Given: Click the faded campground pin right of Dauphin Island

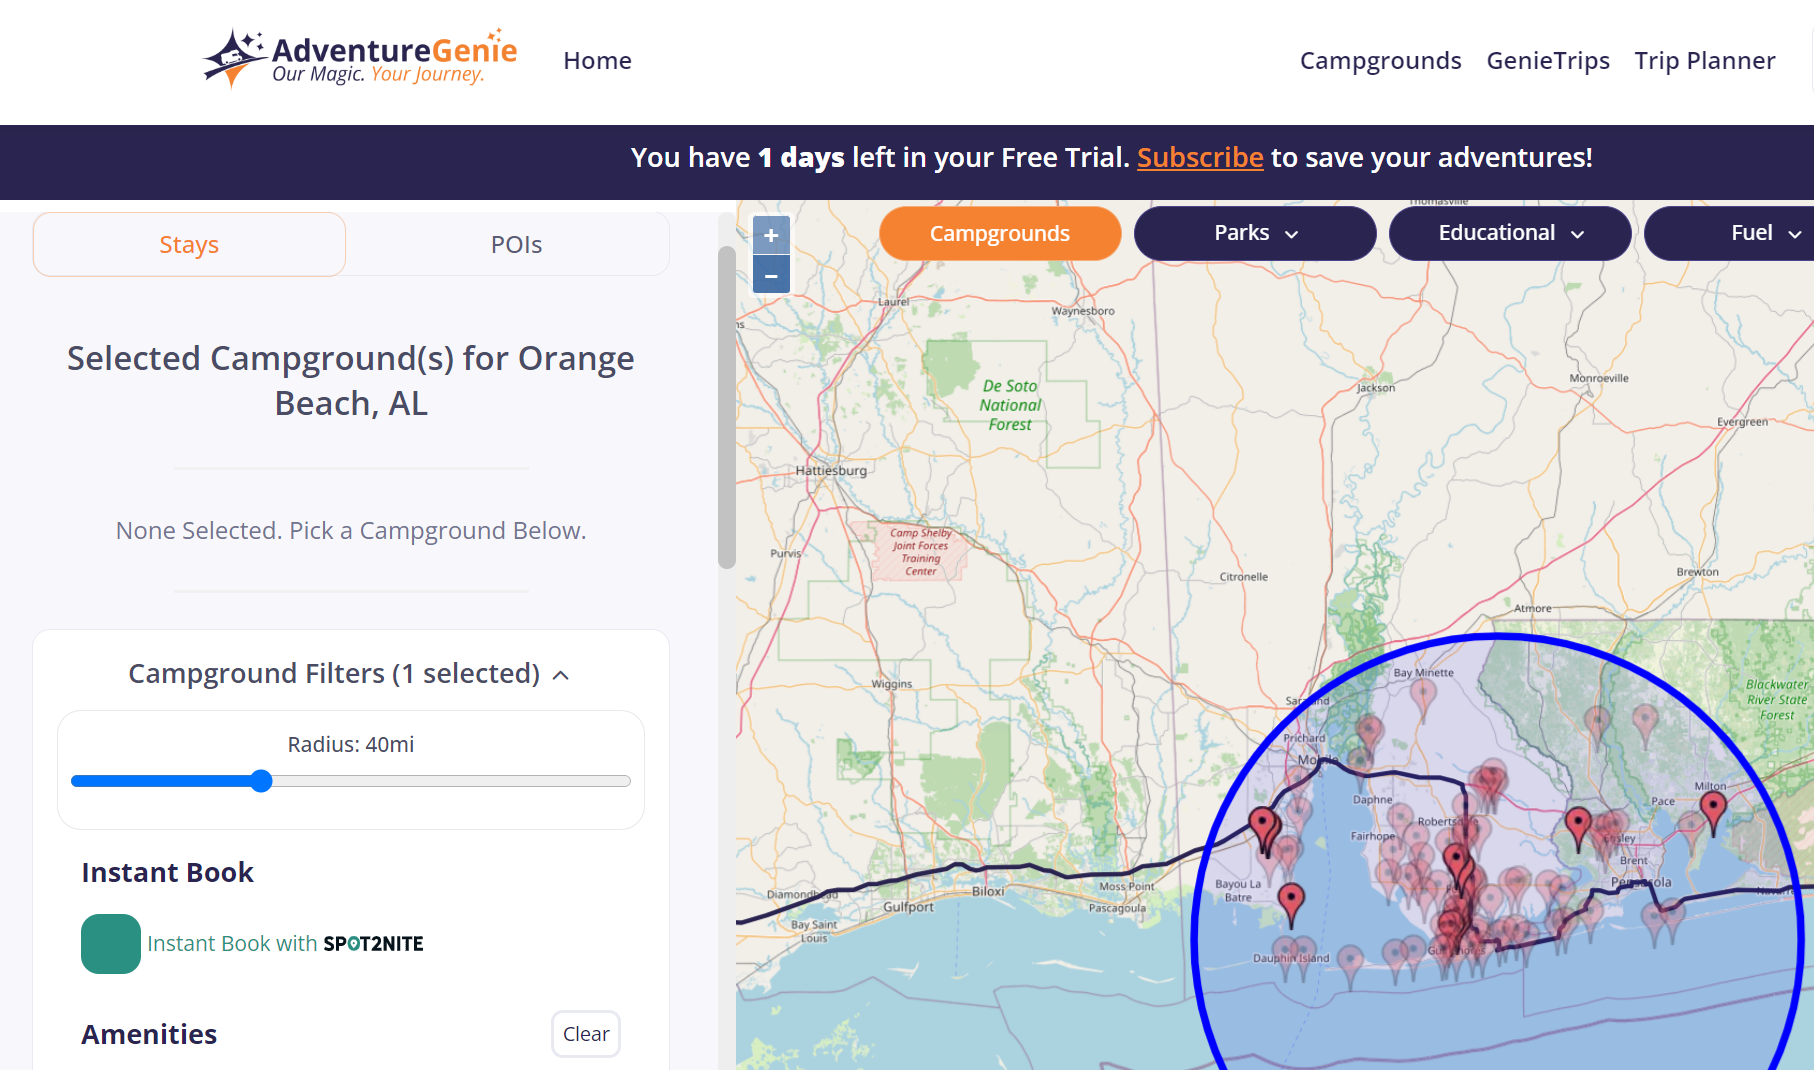Looking at the screenshot, I should click(1350, 960).
